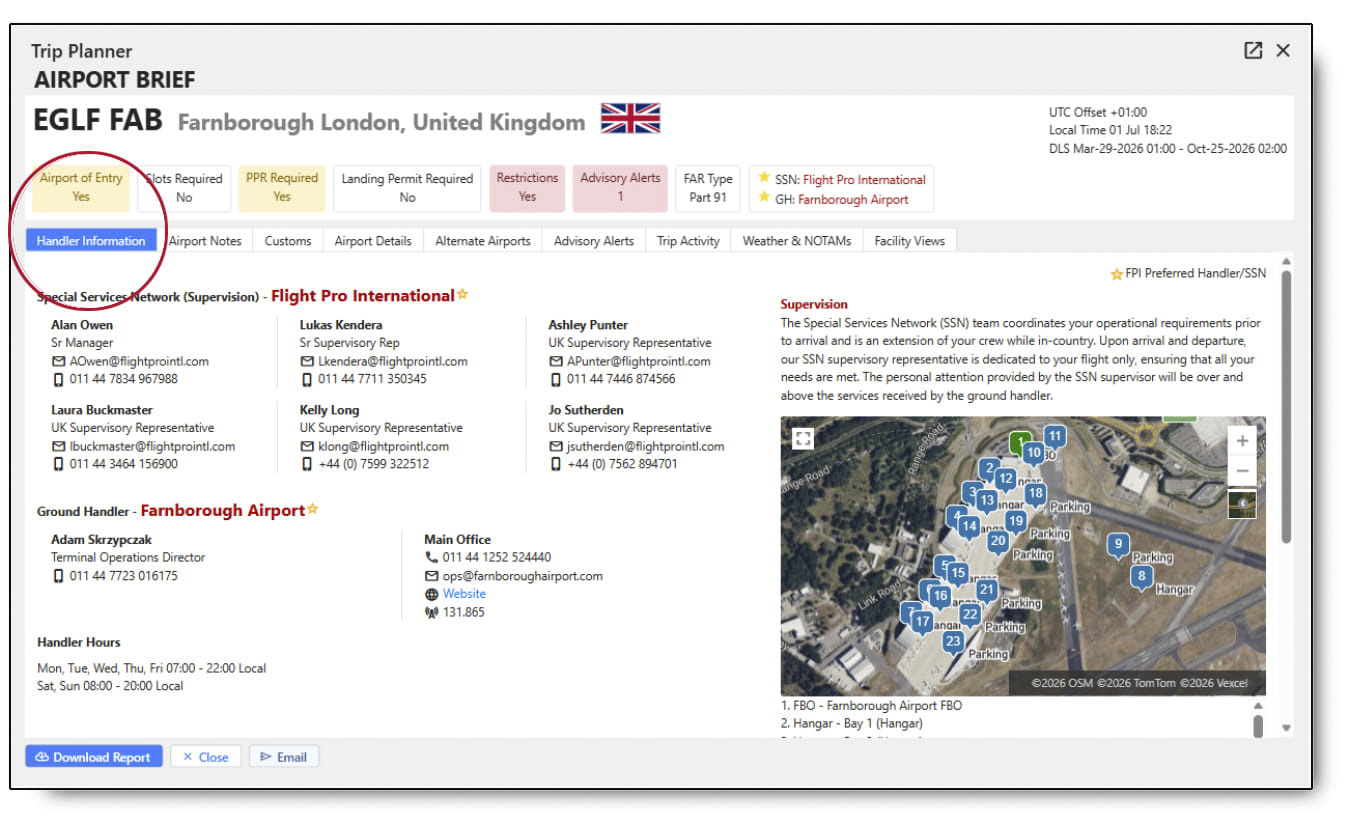The width and height of the screenshot is (1368, 828).
Task: Download the airport brief report
Action: pyautogui.click(x=93, y=757)
